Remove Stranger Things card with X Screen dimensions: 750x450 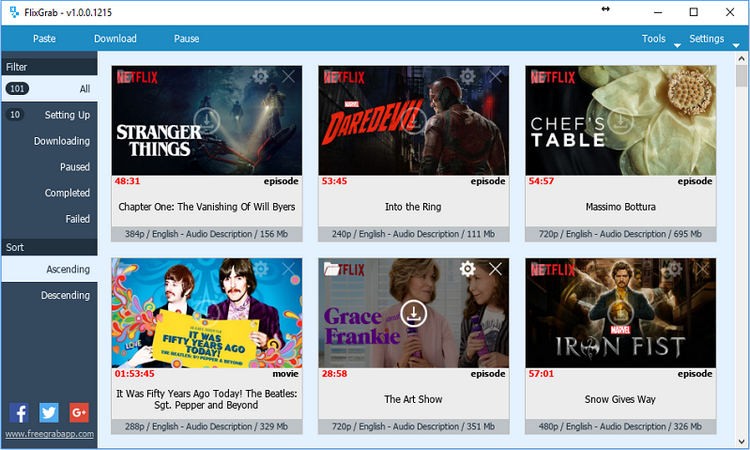[288, 76]
